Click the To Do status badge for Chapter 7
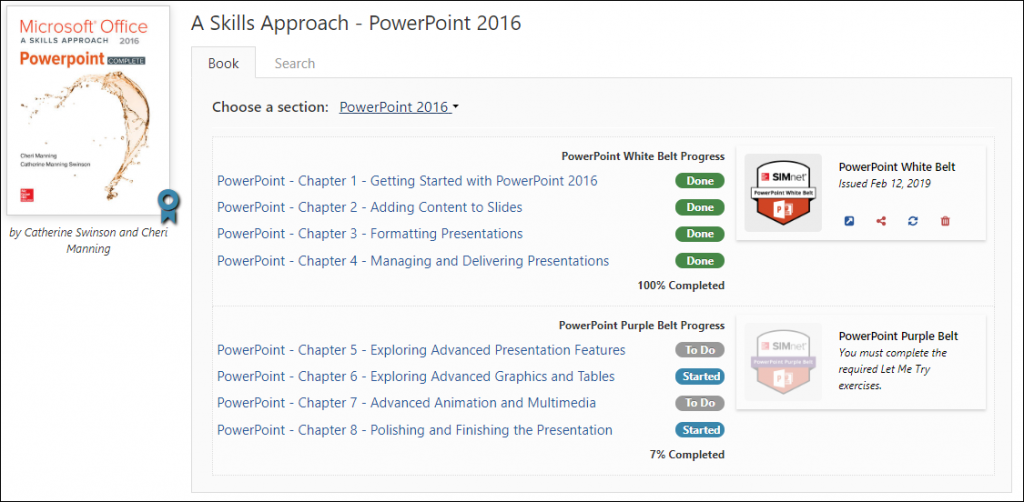 coord(700,403)
